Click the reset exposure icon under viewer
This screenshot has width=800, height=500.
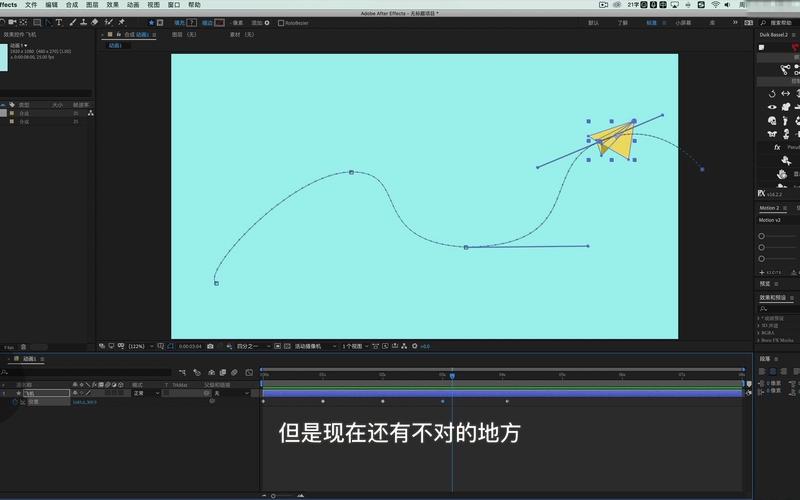[414, 346]
